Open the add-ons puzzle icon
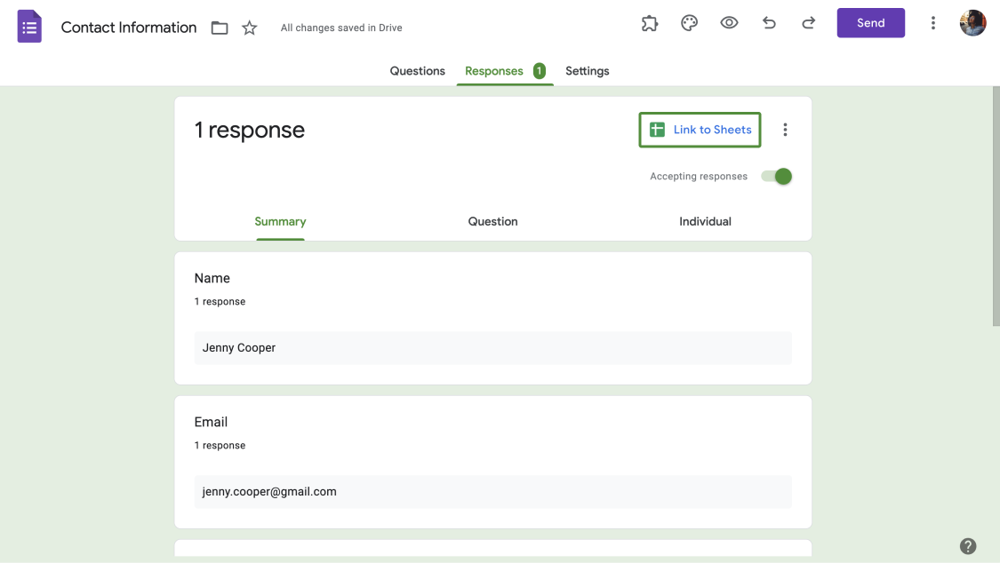Screen dimensions: 1000x563 pos(649,23)
